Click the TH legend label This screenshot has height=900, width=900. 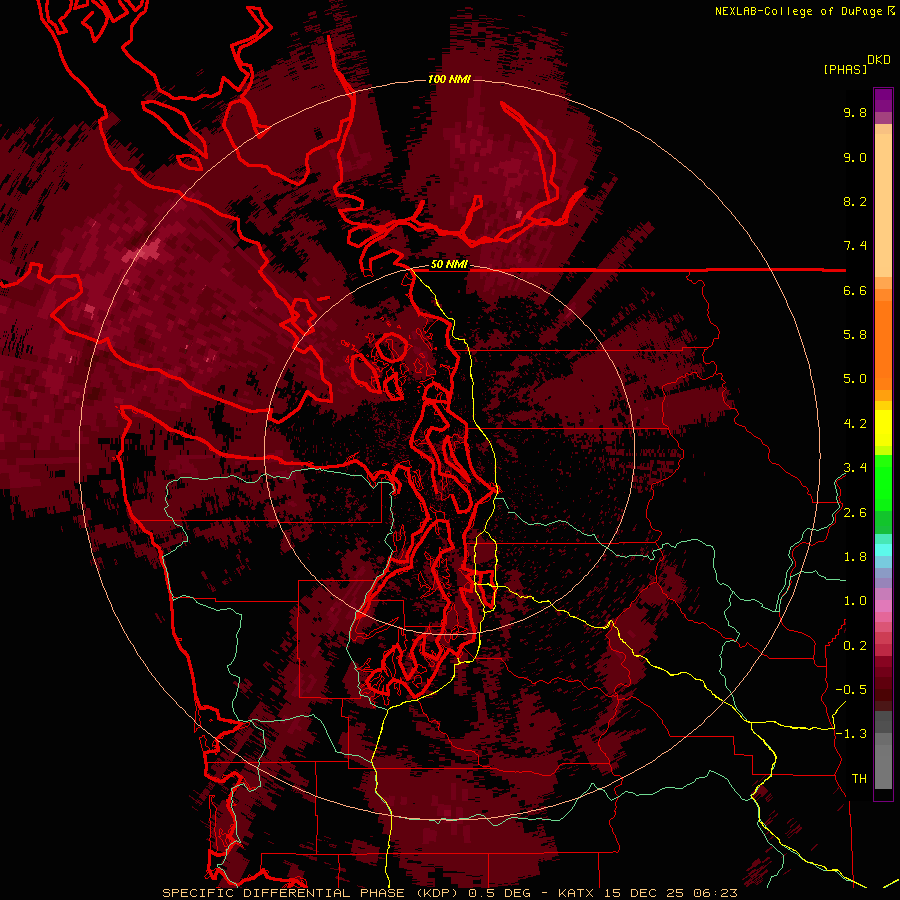tap(859, 779)
